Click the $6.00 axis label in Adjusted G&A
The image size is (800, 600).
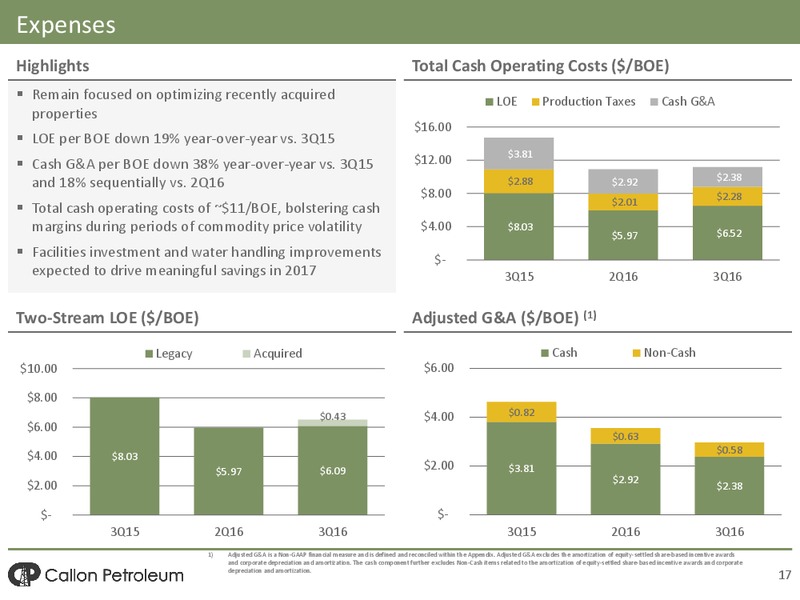pyautogui.click(x=438, y=368)
